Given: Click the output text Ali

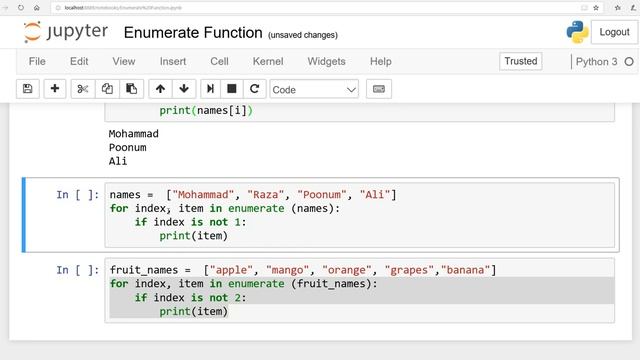Looking at the screenshot, I should (118, 161).
